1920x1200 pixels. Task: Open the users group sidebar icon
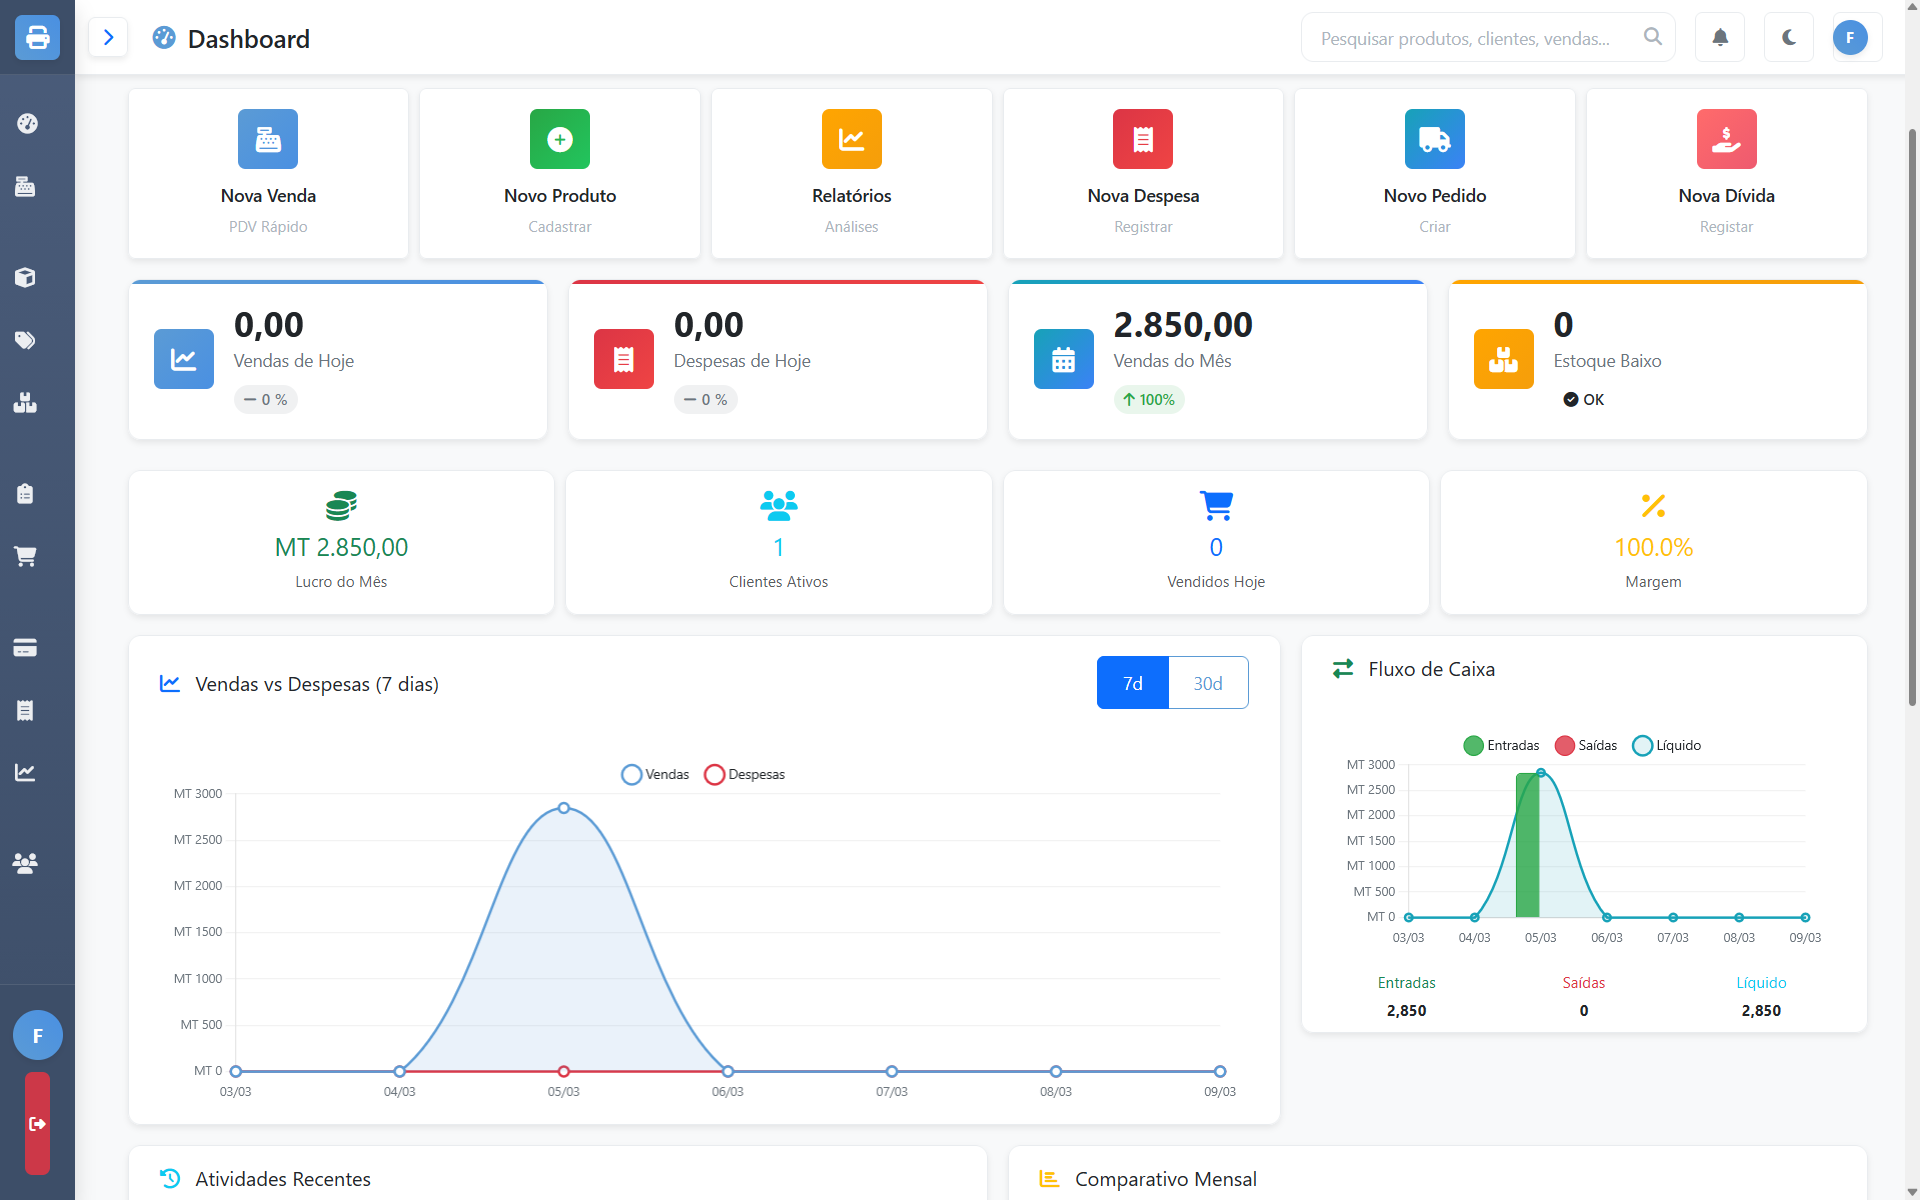click(26, 863)
